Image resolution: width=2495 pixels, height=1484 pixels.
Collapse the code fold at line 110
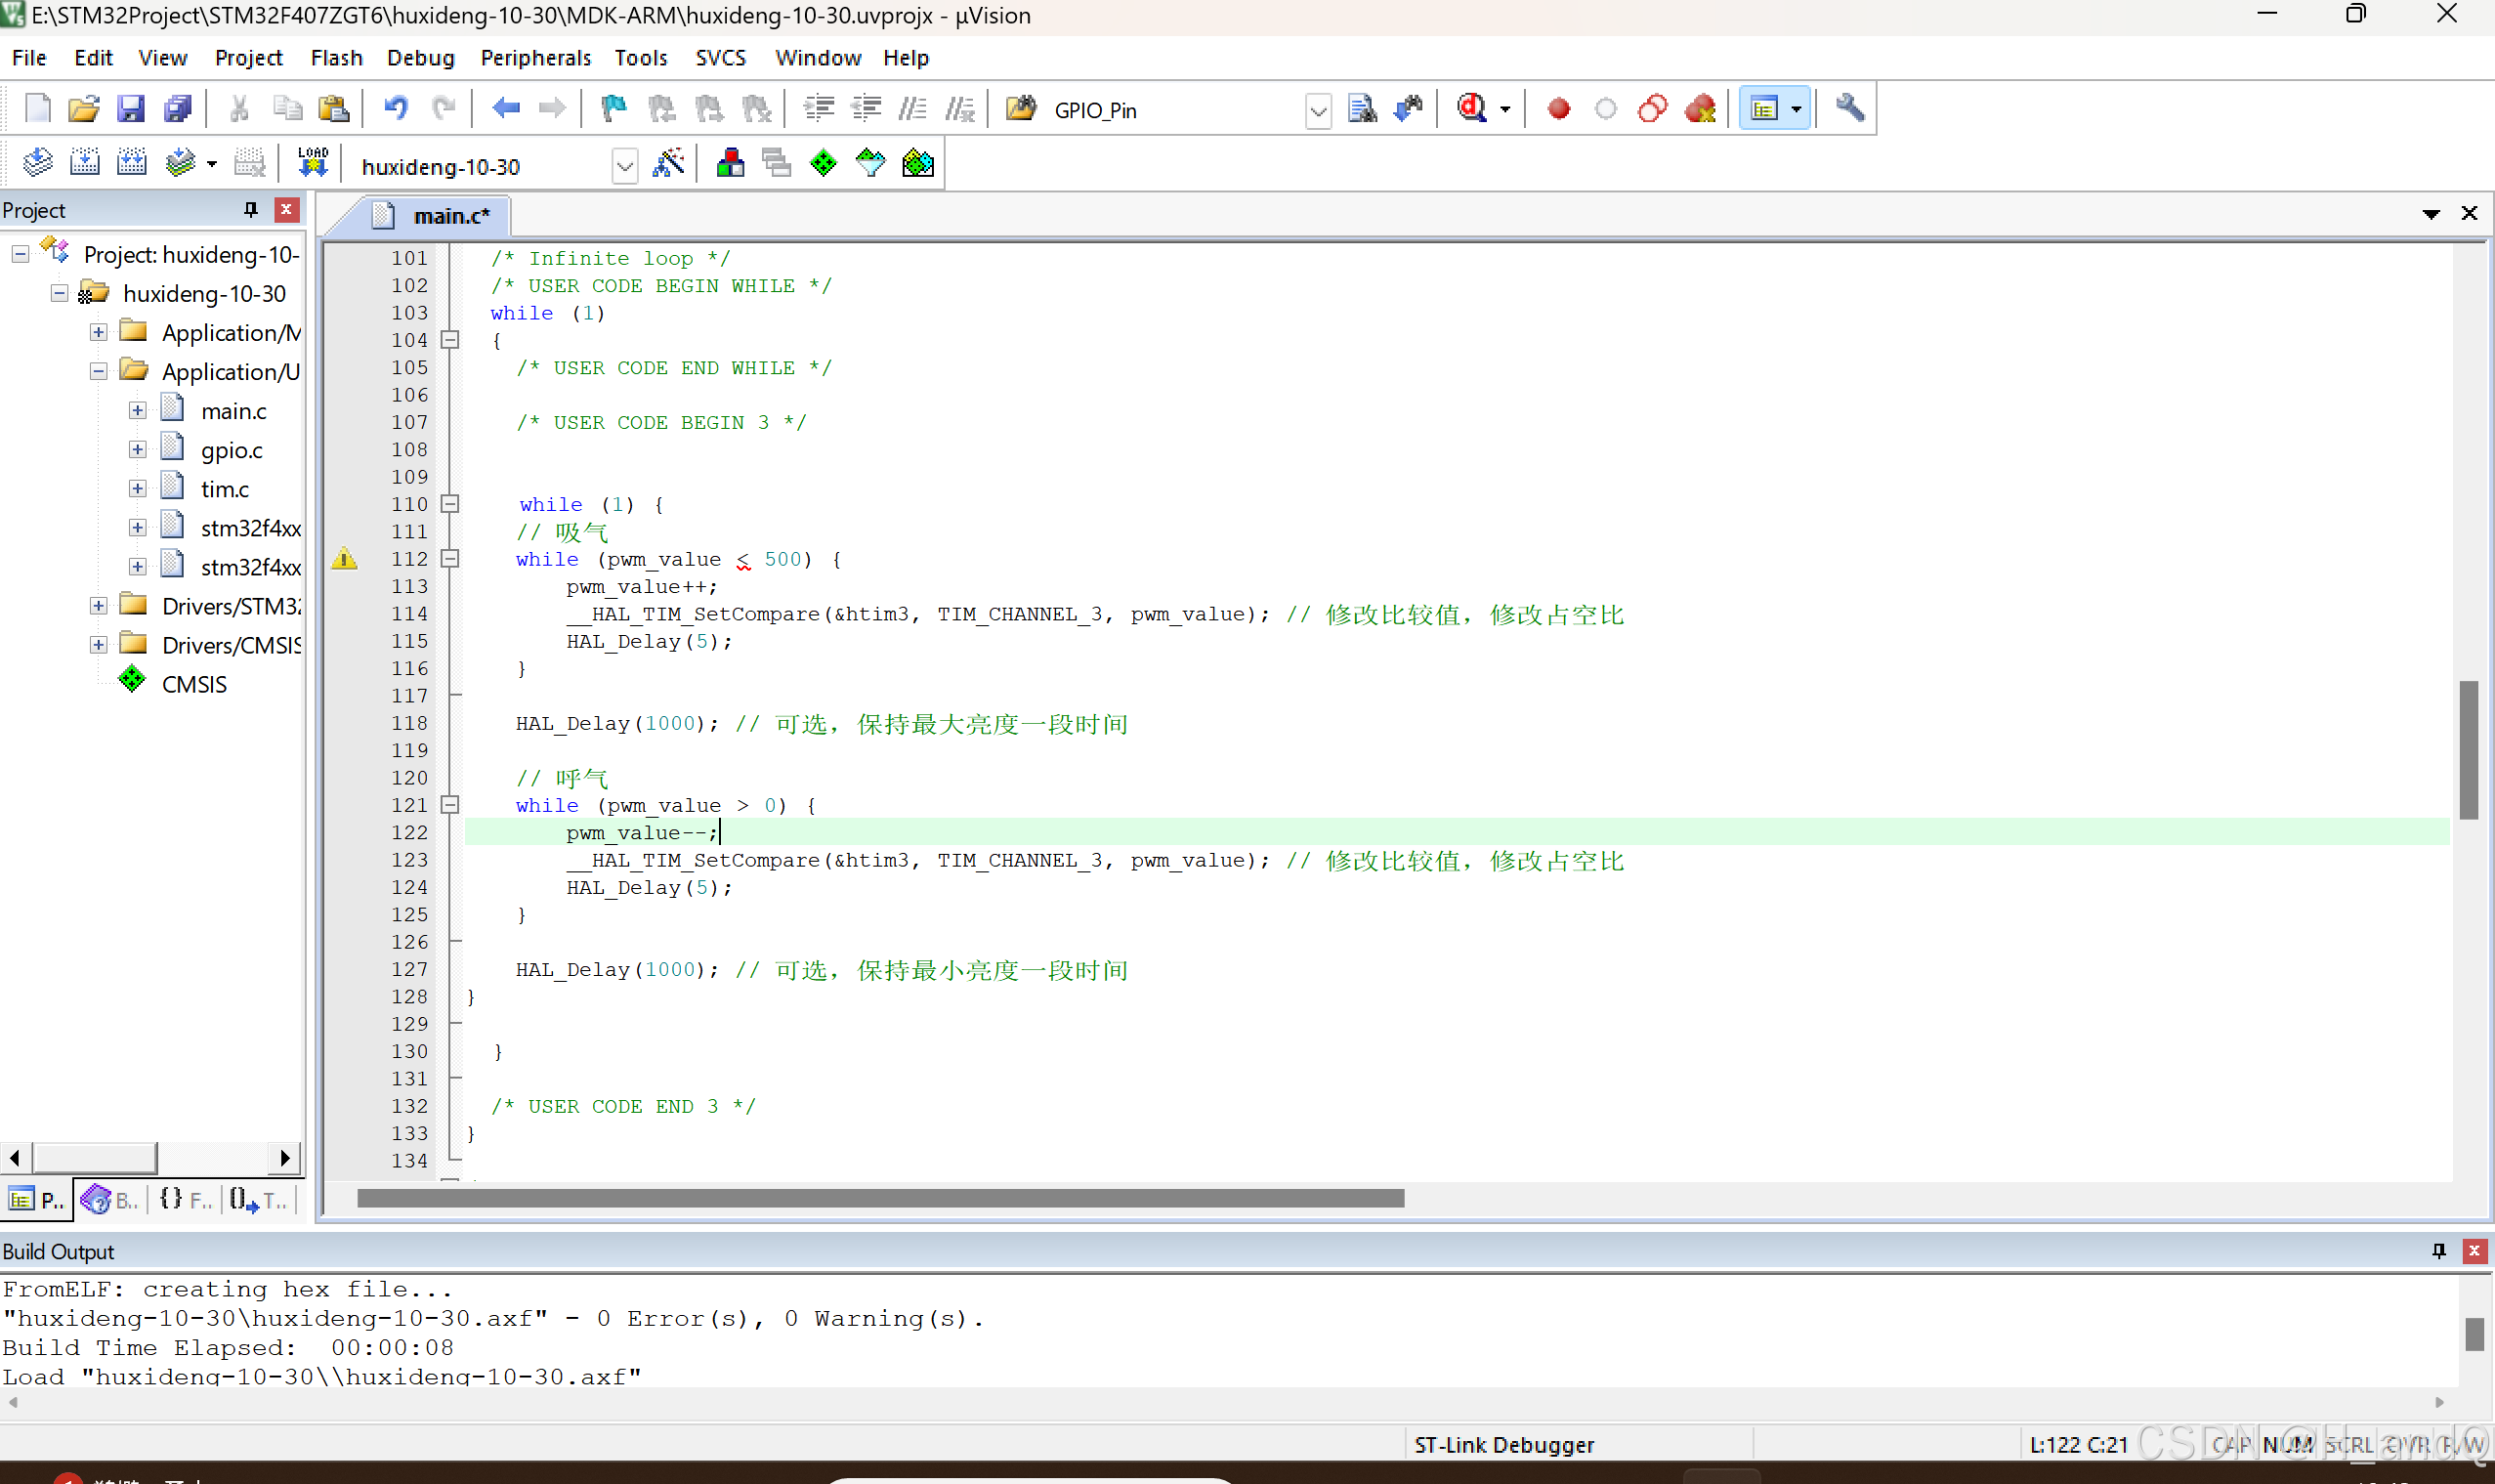(x=450, y=505)
